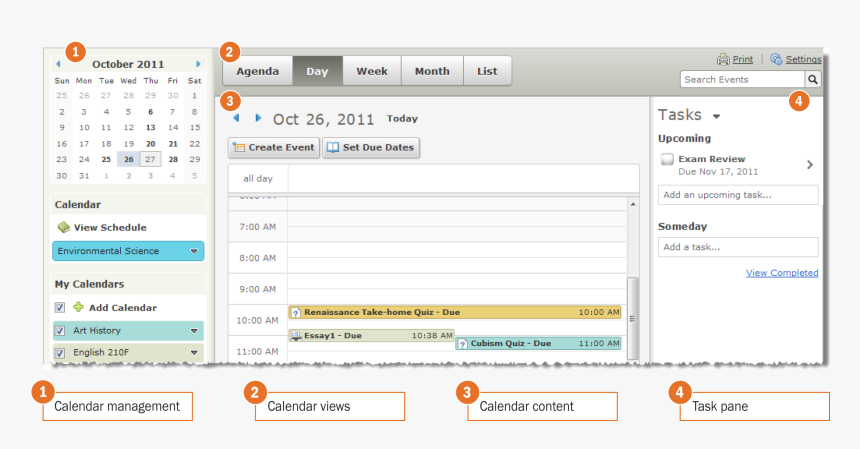Image resolution: width=860 pixels, height=449 pixels.
Task: Switch to the Day view tab
Action: (317, 71)
